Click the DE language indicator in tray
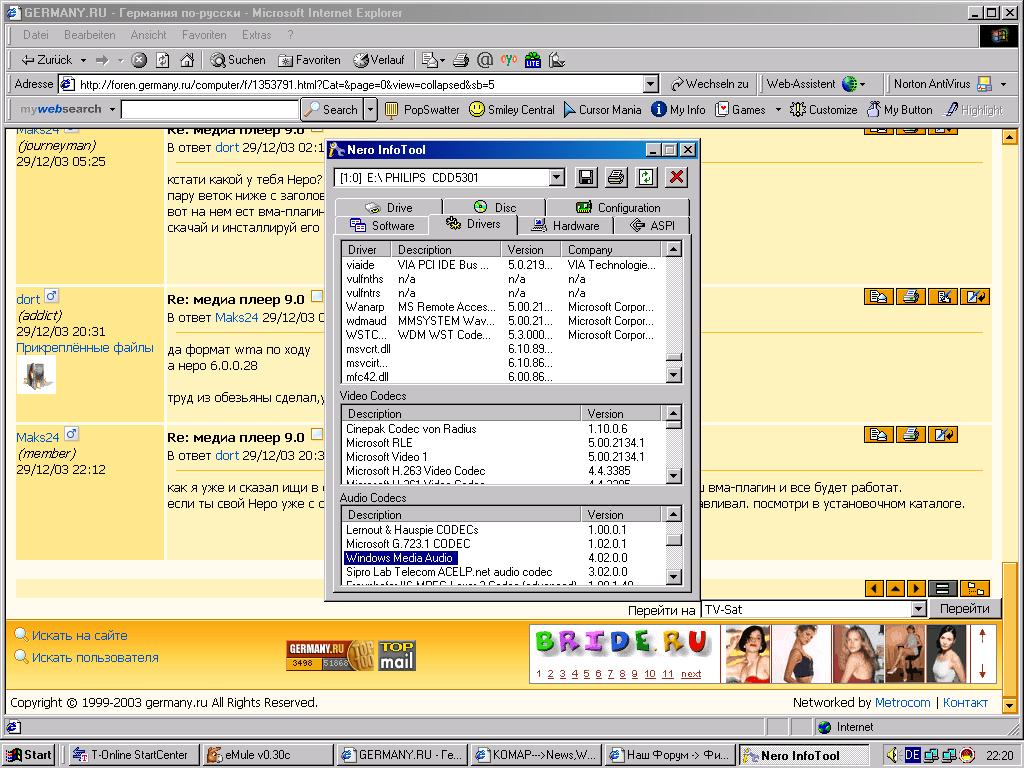Viewport: 1024px width, 768px height. [x=912, y=755]
